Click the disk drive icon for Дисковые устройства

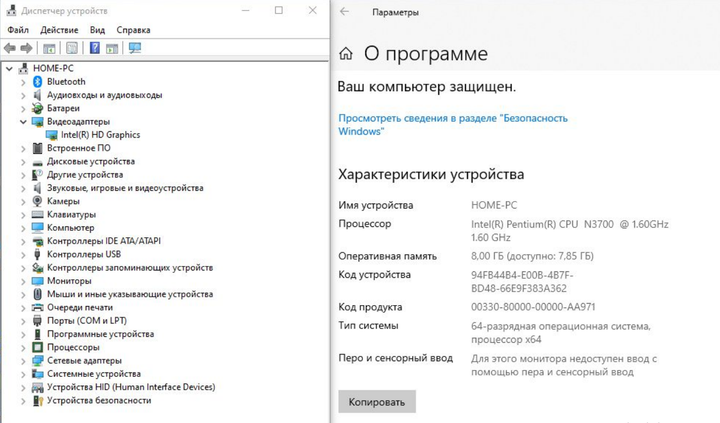click(38, 163)
